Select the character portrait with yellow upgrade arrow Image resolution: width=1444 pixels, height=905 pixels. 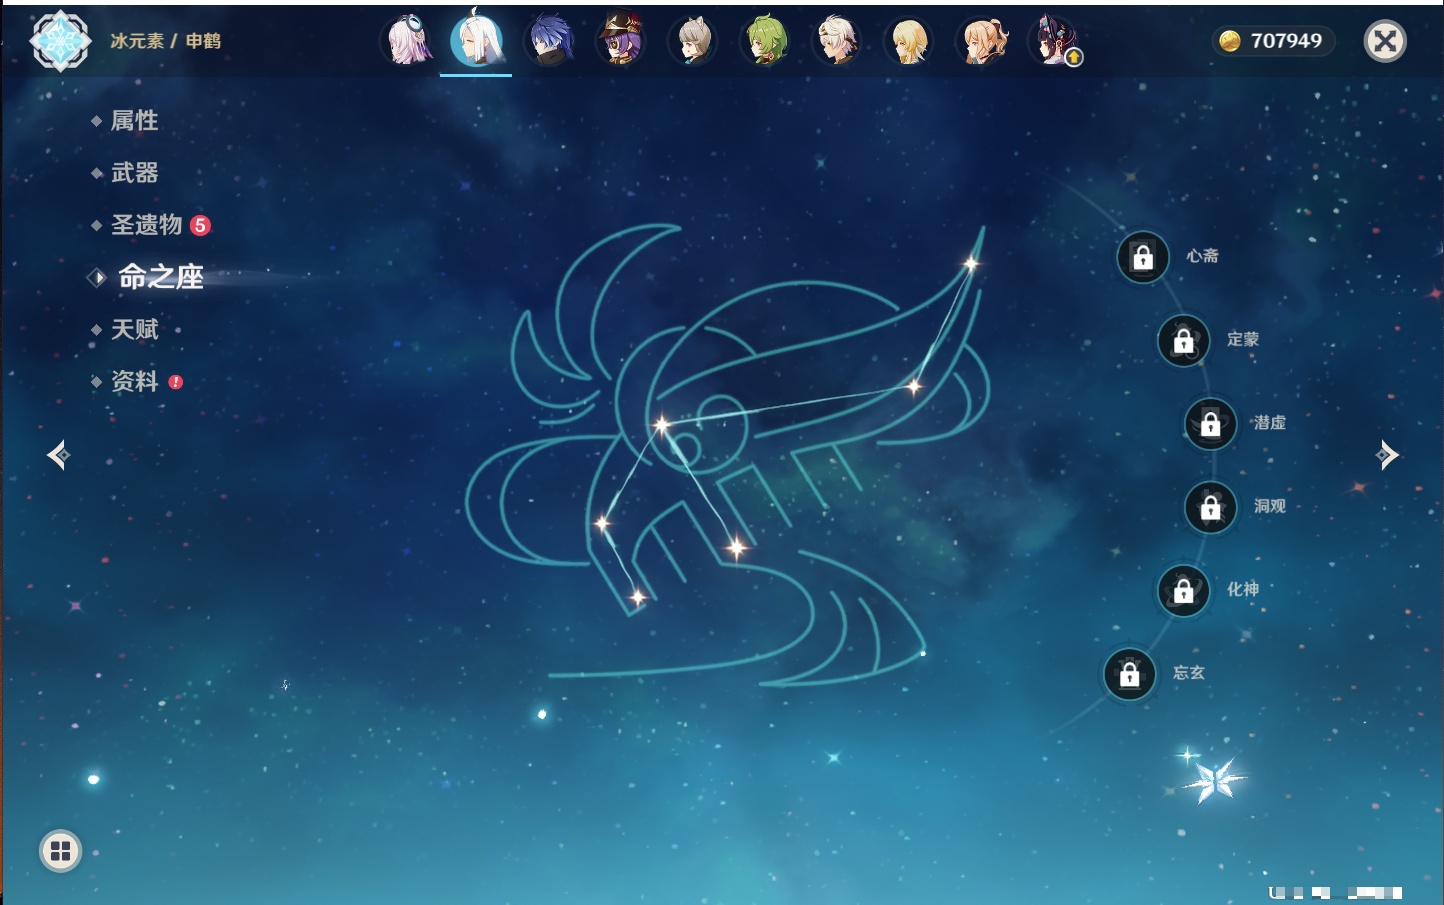[x=1054, y=41]
